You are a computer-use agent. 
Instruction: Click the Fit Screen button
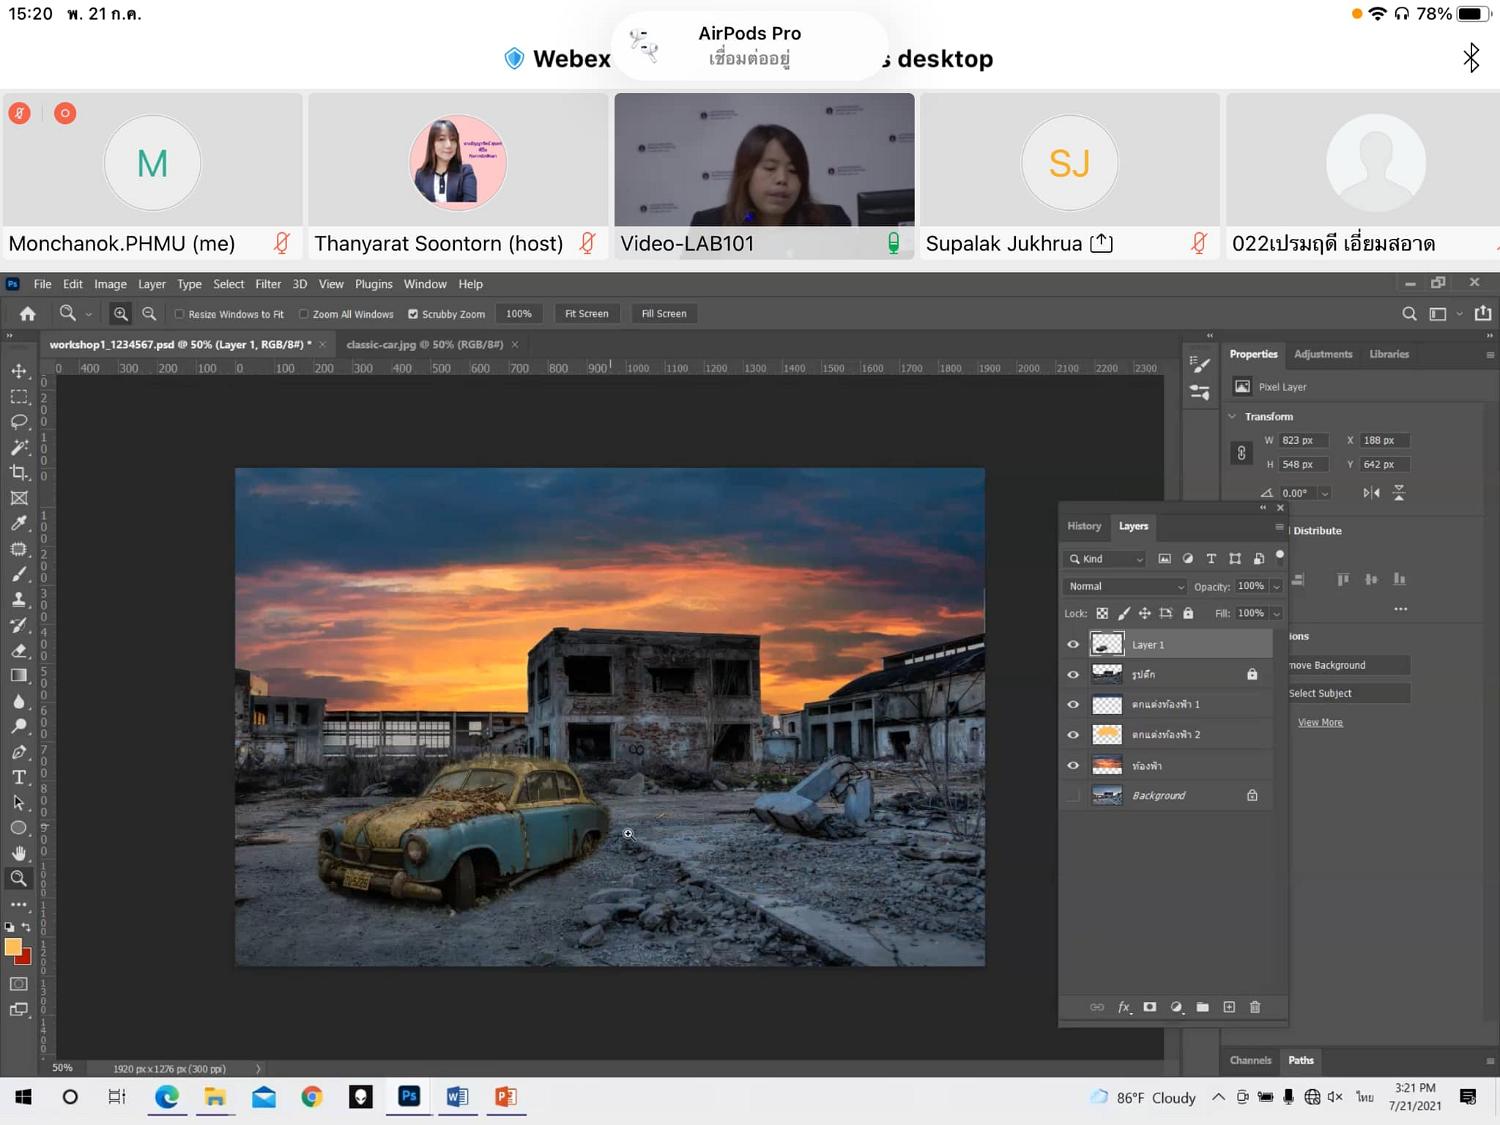(587, 314)
